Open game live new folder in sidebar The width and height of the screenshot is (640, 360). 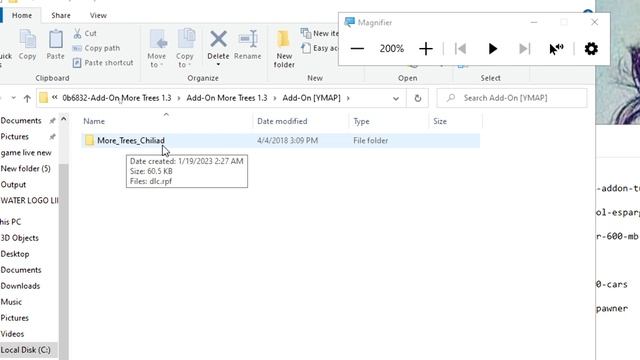26,153
